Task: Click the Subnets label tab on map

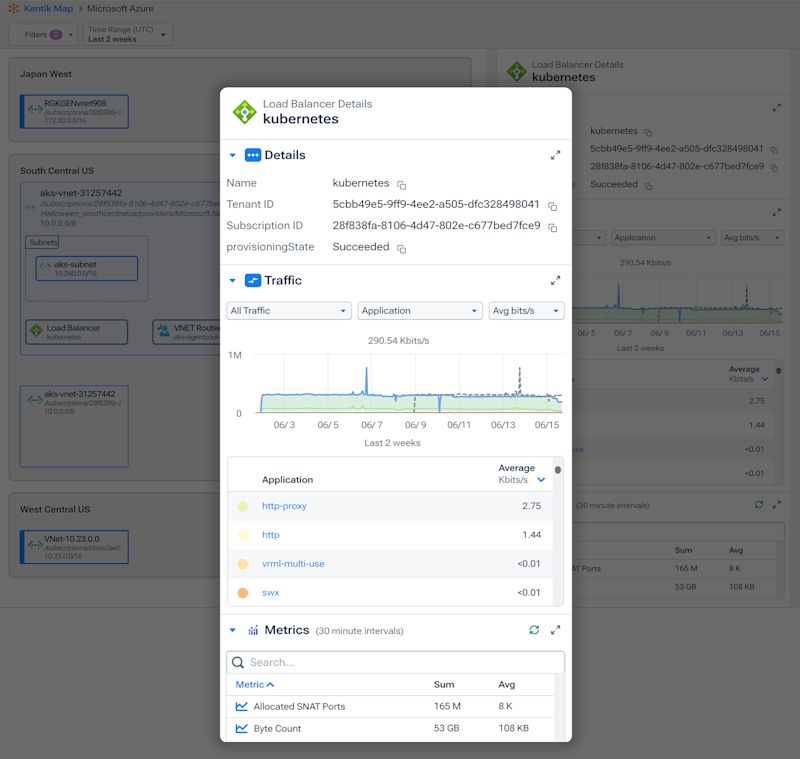Action: (x=42, y=242)
